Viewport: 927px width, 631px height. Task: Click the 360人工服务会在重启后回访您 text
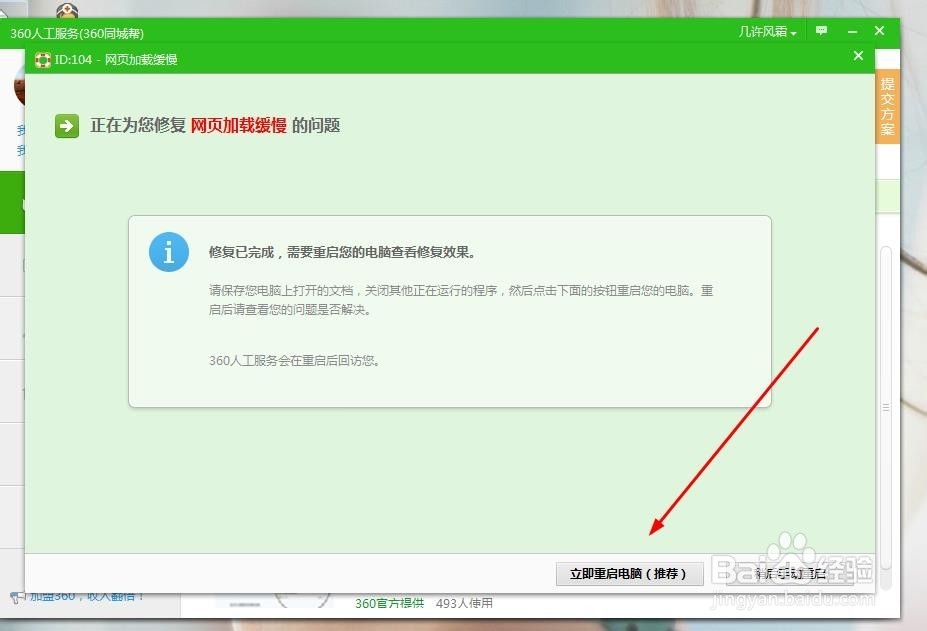coord(294,361)
